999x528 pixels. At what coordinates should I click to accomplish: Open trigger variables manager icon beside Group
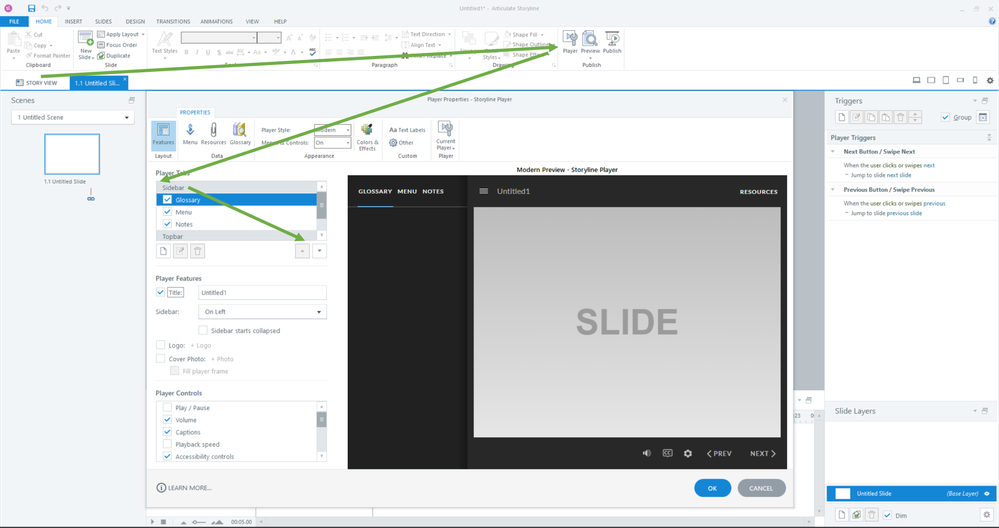point(983,117)
